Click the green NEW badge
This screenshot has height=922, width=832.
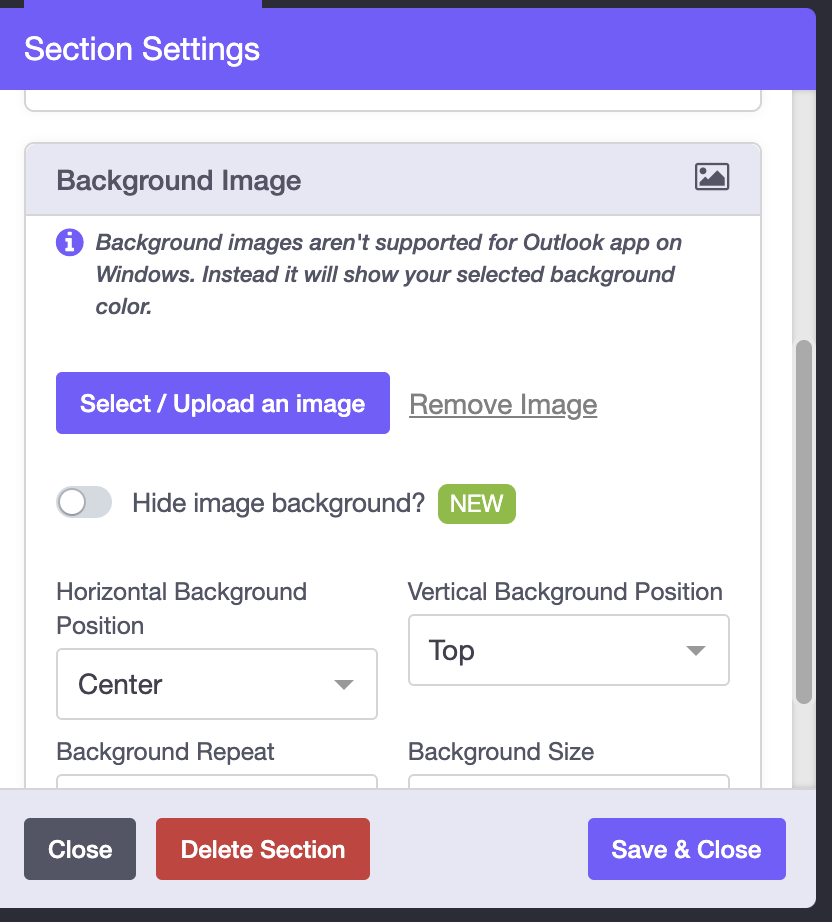point(476,503)
